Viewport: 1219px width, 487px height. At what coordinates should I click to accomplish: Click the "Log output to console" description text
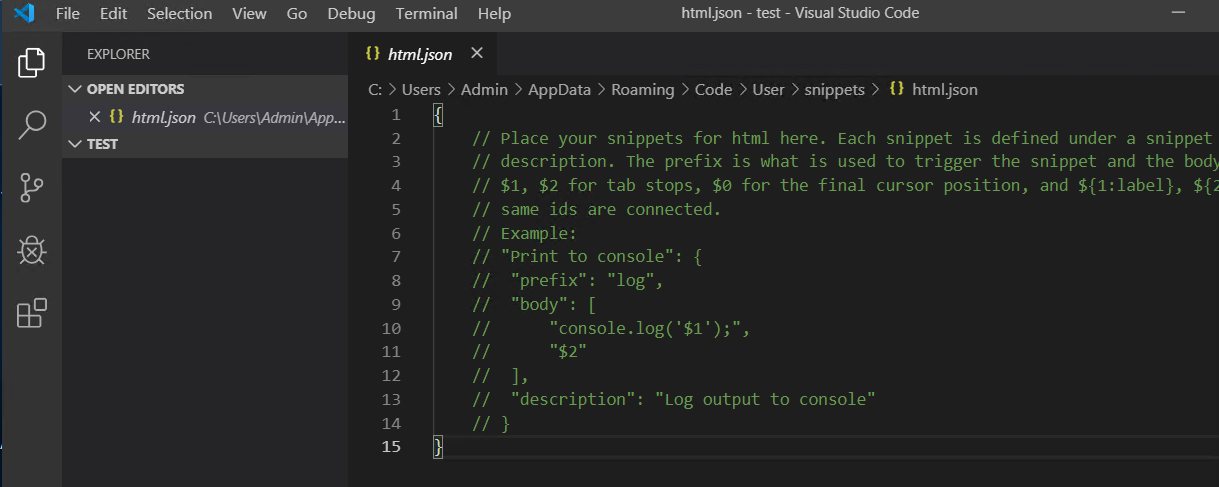pos(765,399)
